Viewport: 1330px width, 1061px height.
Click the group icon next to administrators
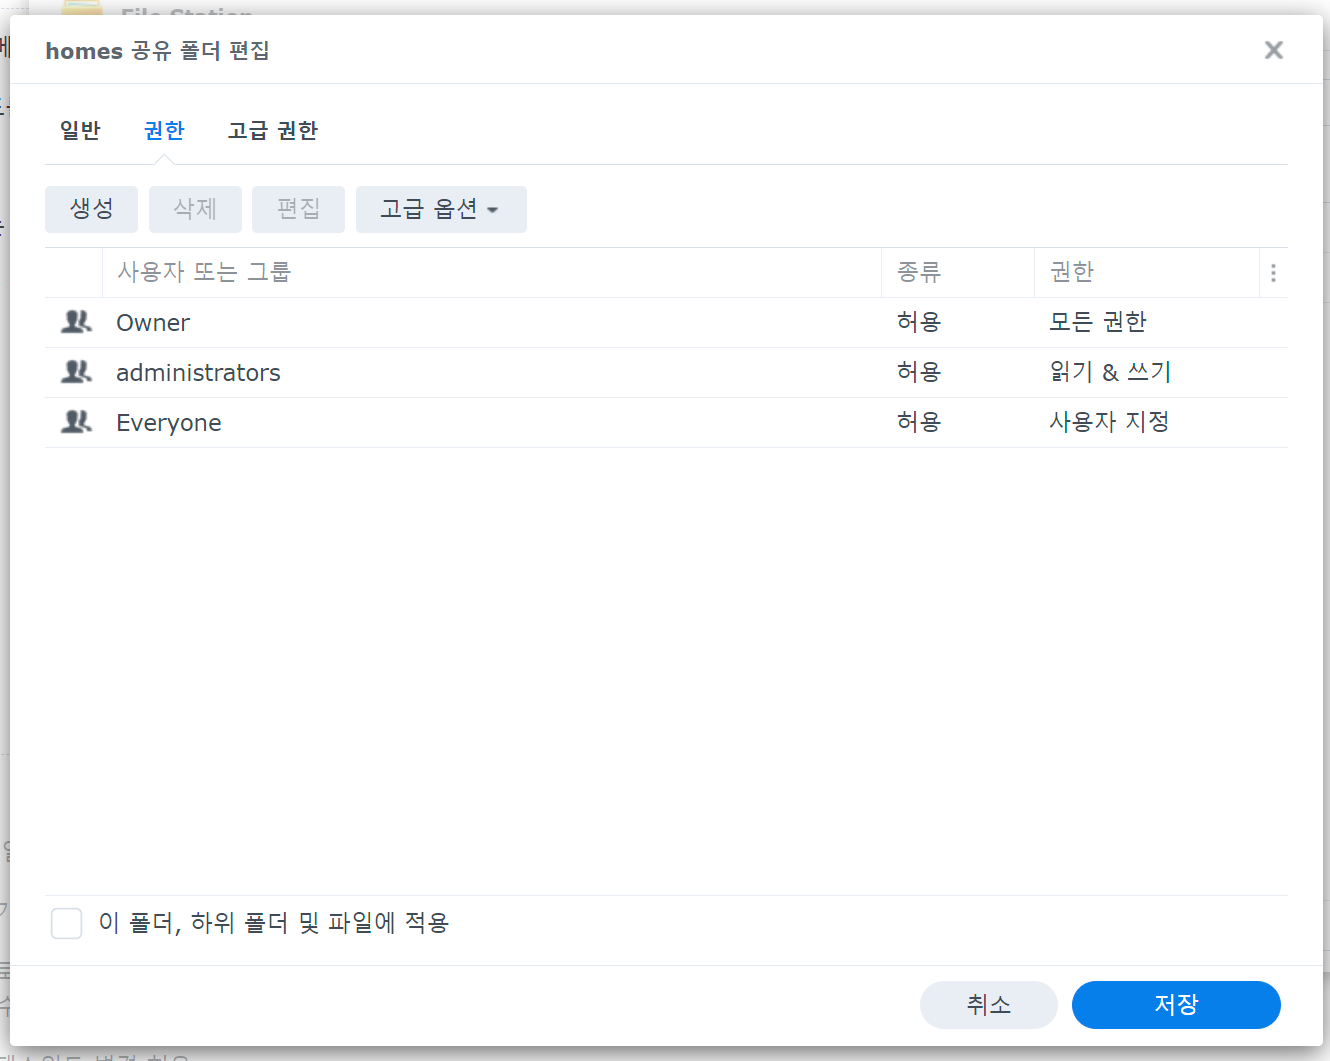click(76, 372)
